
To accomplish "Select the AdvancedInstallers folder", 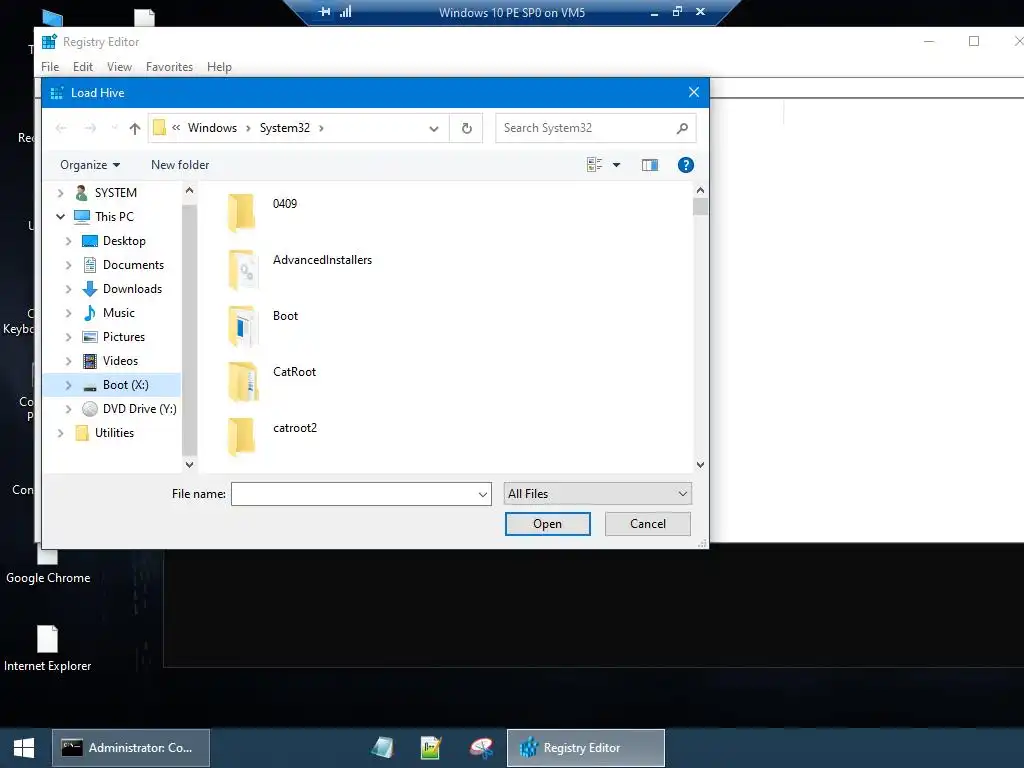I will coord(322,260).
